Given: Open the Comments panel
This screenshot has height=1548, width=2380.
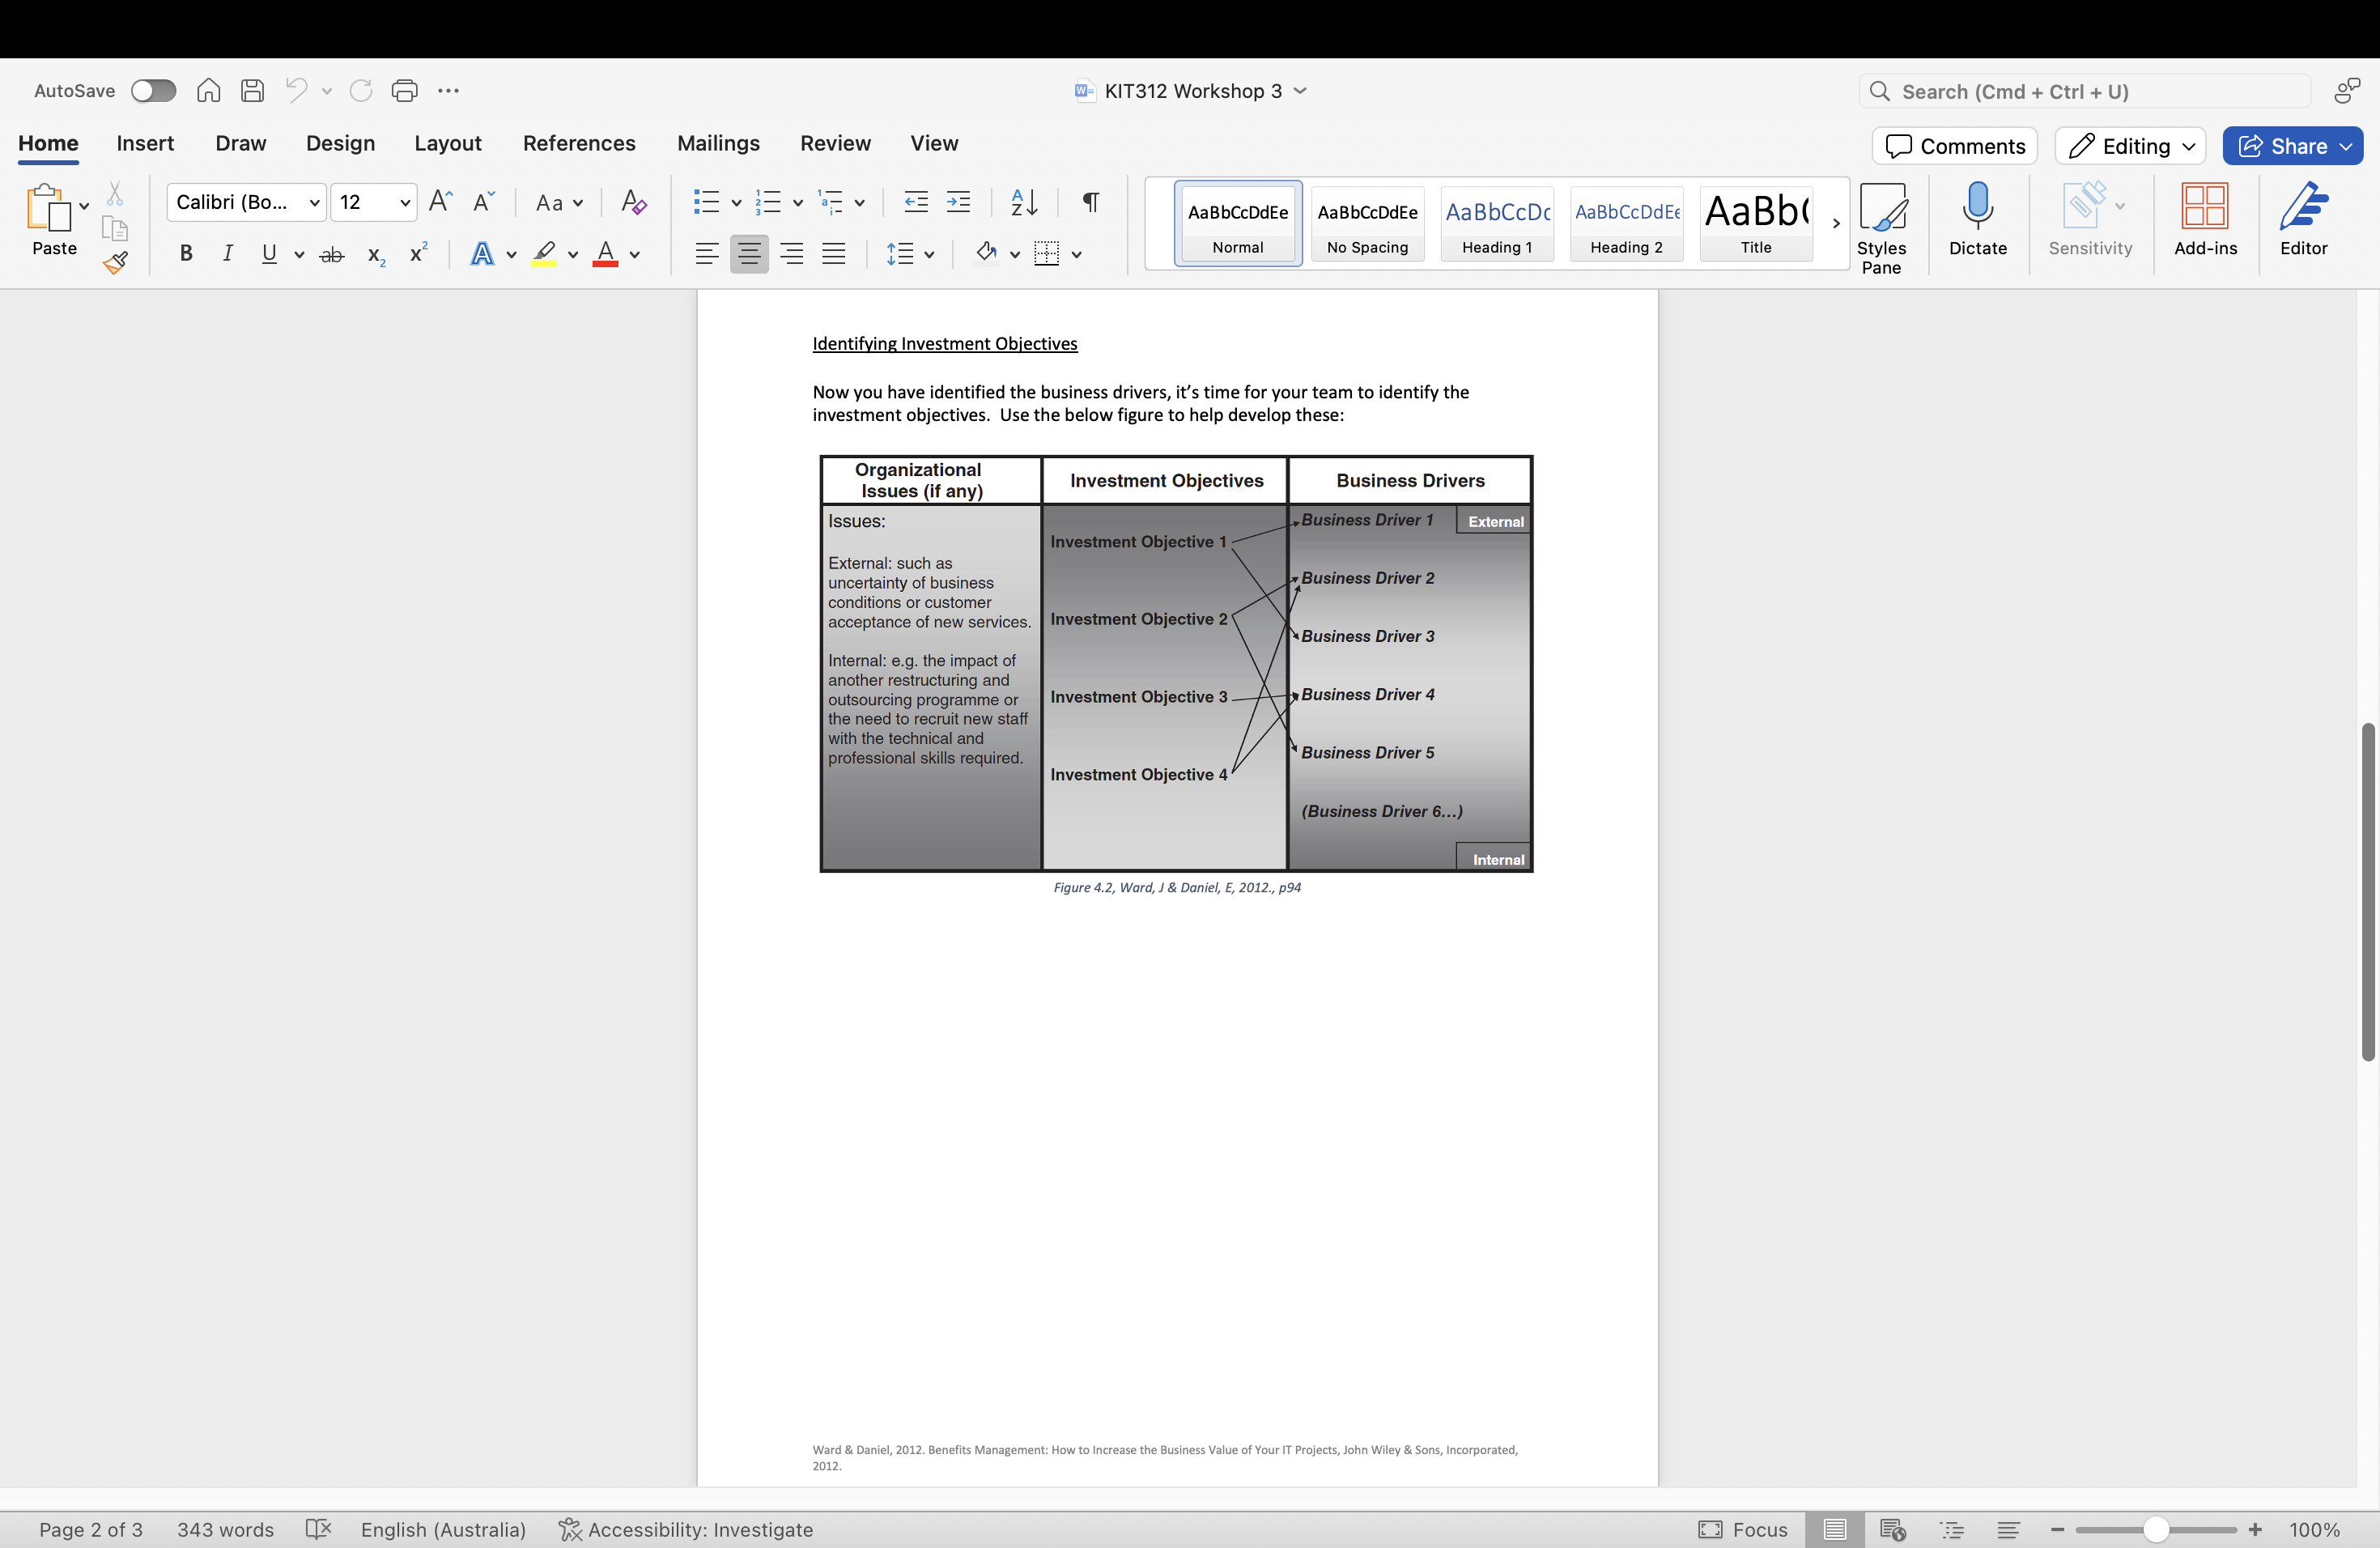Looking at the screenshot, I should coord(1953,145).
